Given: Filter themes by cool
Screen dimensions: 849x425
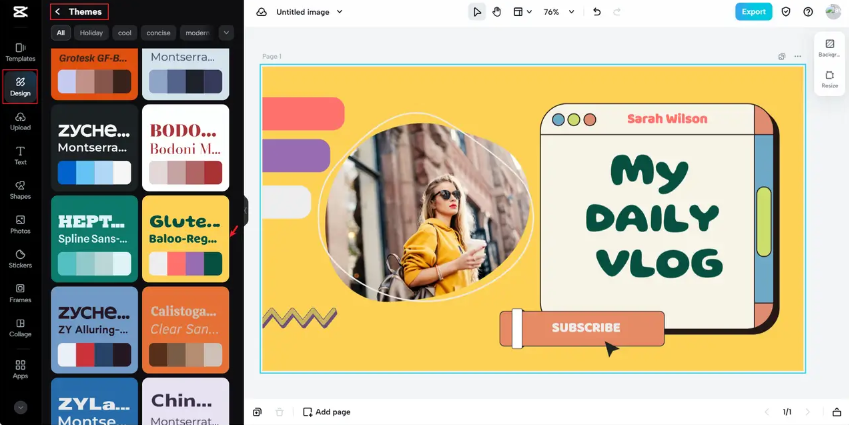Looking at the screenshot, I should [x=125, y=33].
